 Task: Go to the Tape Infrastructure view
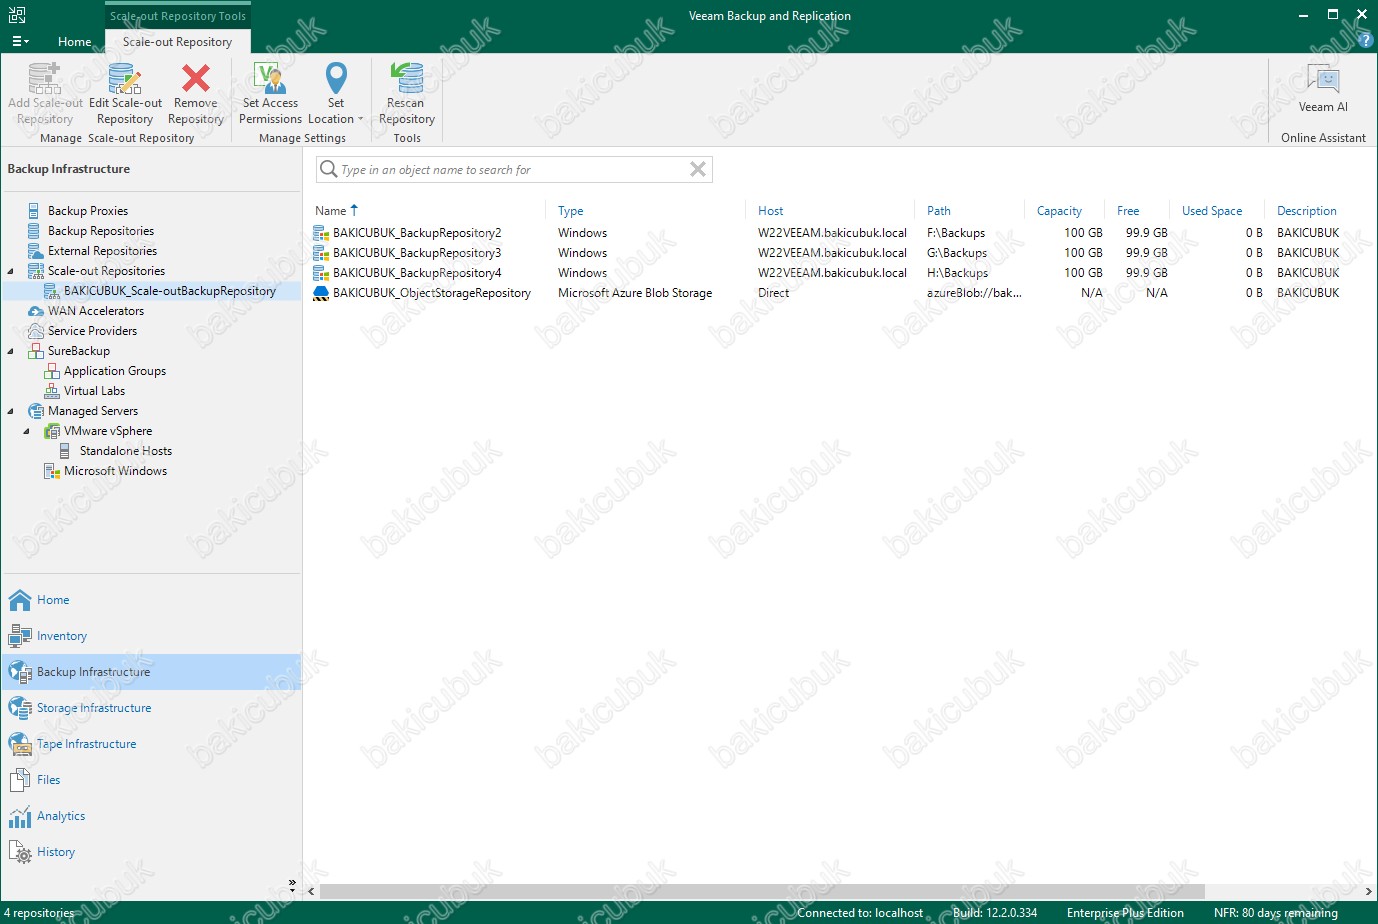tap(86, 744)
